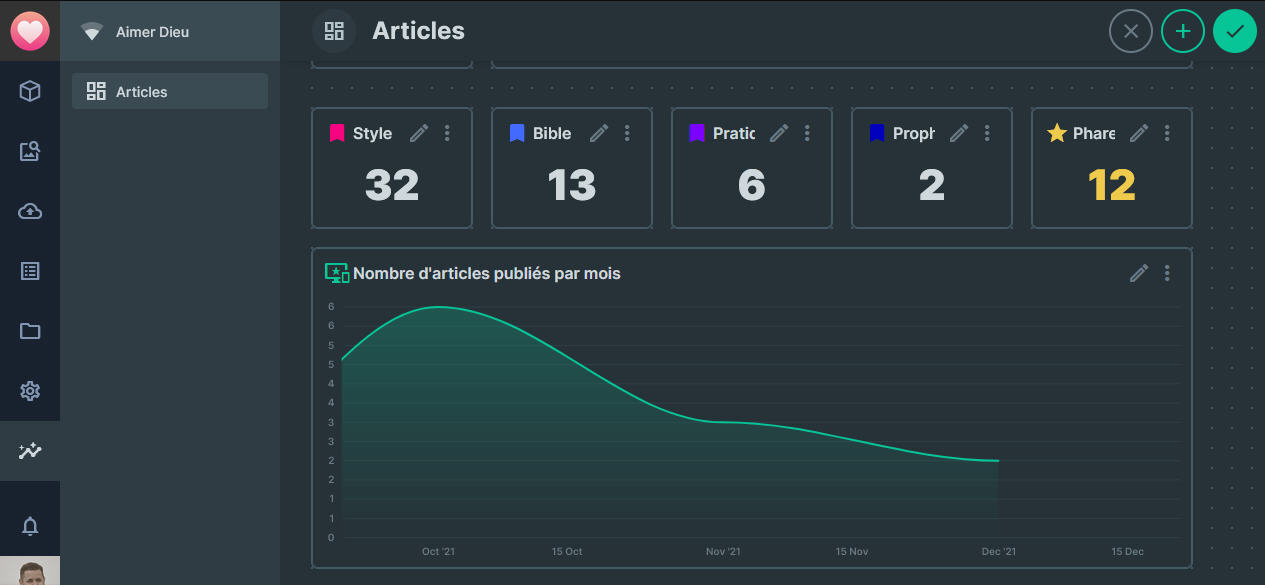
Task: Open the Phare card options menu
Action: [x=1167, y=133]
